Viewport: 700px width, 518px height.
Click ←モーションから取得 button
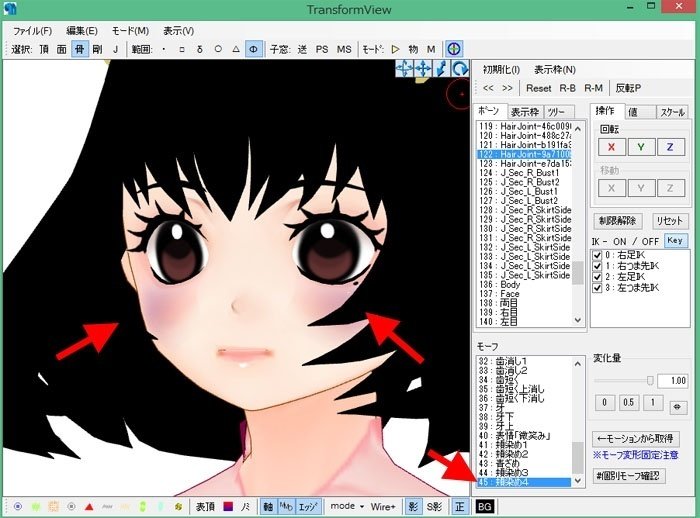click(636, 439)
